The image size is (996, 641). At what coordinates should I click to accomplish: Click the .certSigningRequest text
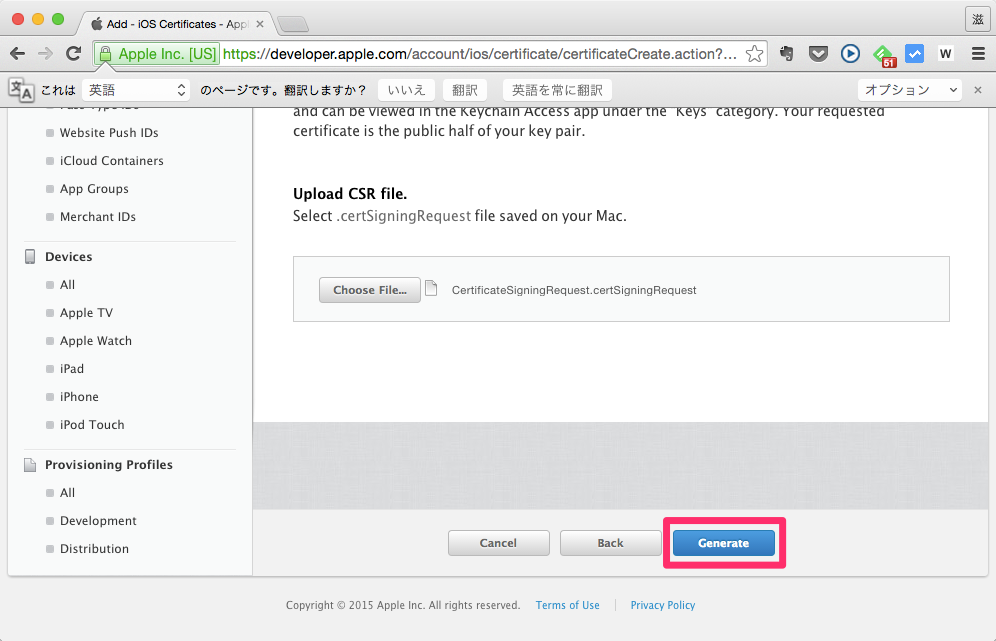(403, 216)
